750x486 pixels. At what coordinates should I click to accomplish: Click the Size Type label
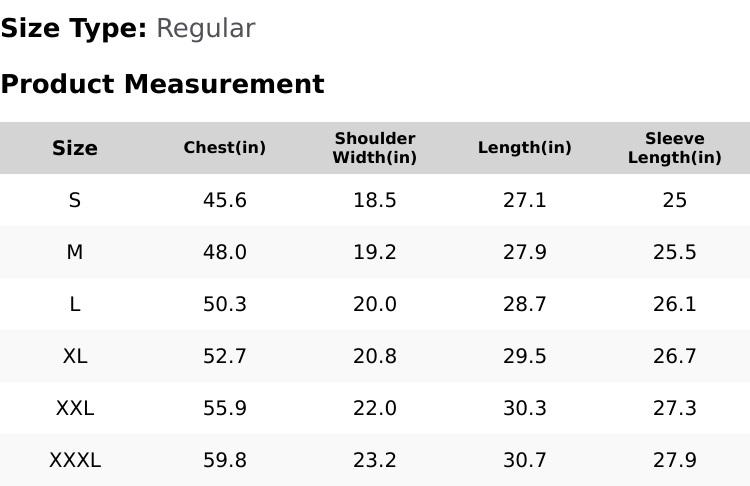[x=74, y=29]
